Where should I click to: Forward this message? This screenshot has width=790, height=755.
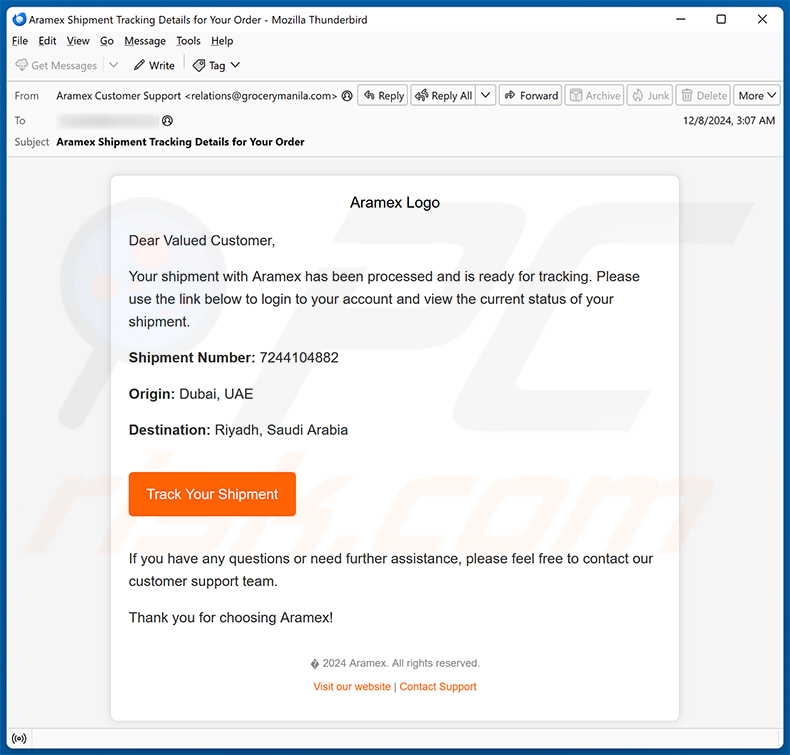click(531, 95)
